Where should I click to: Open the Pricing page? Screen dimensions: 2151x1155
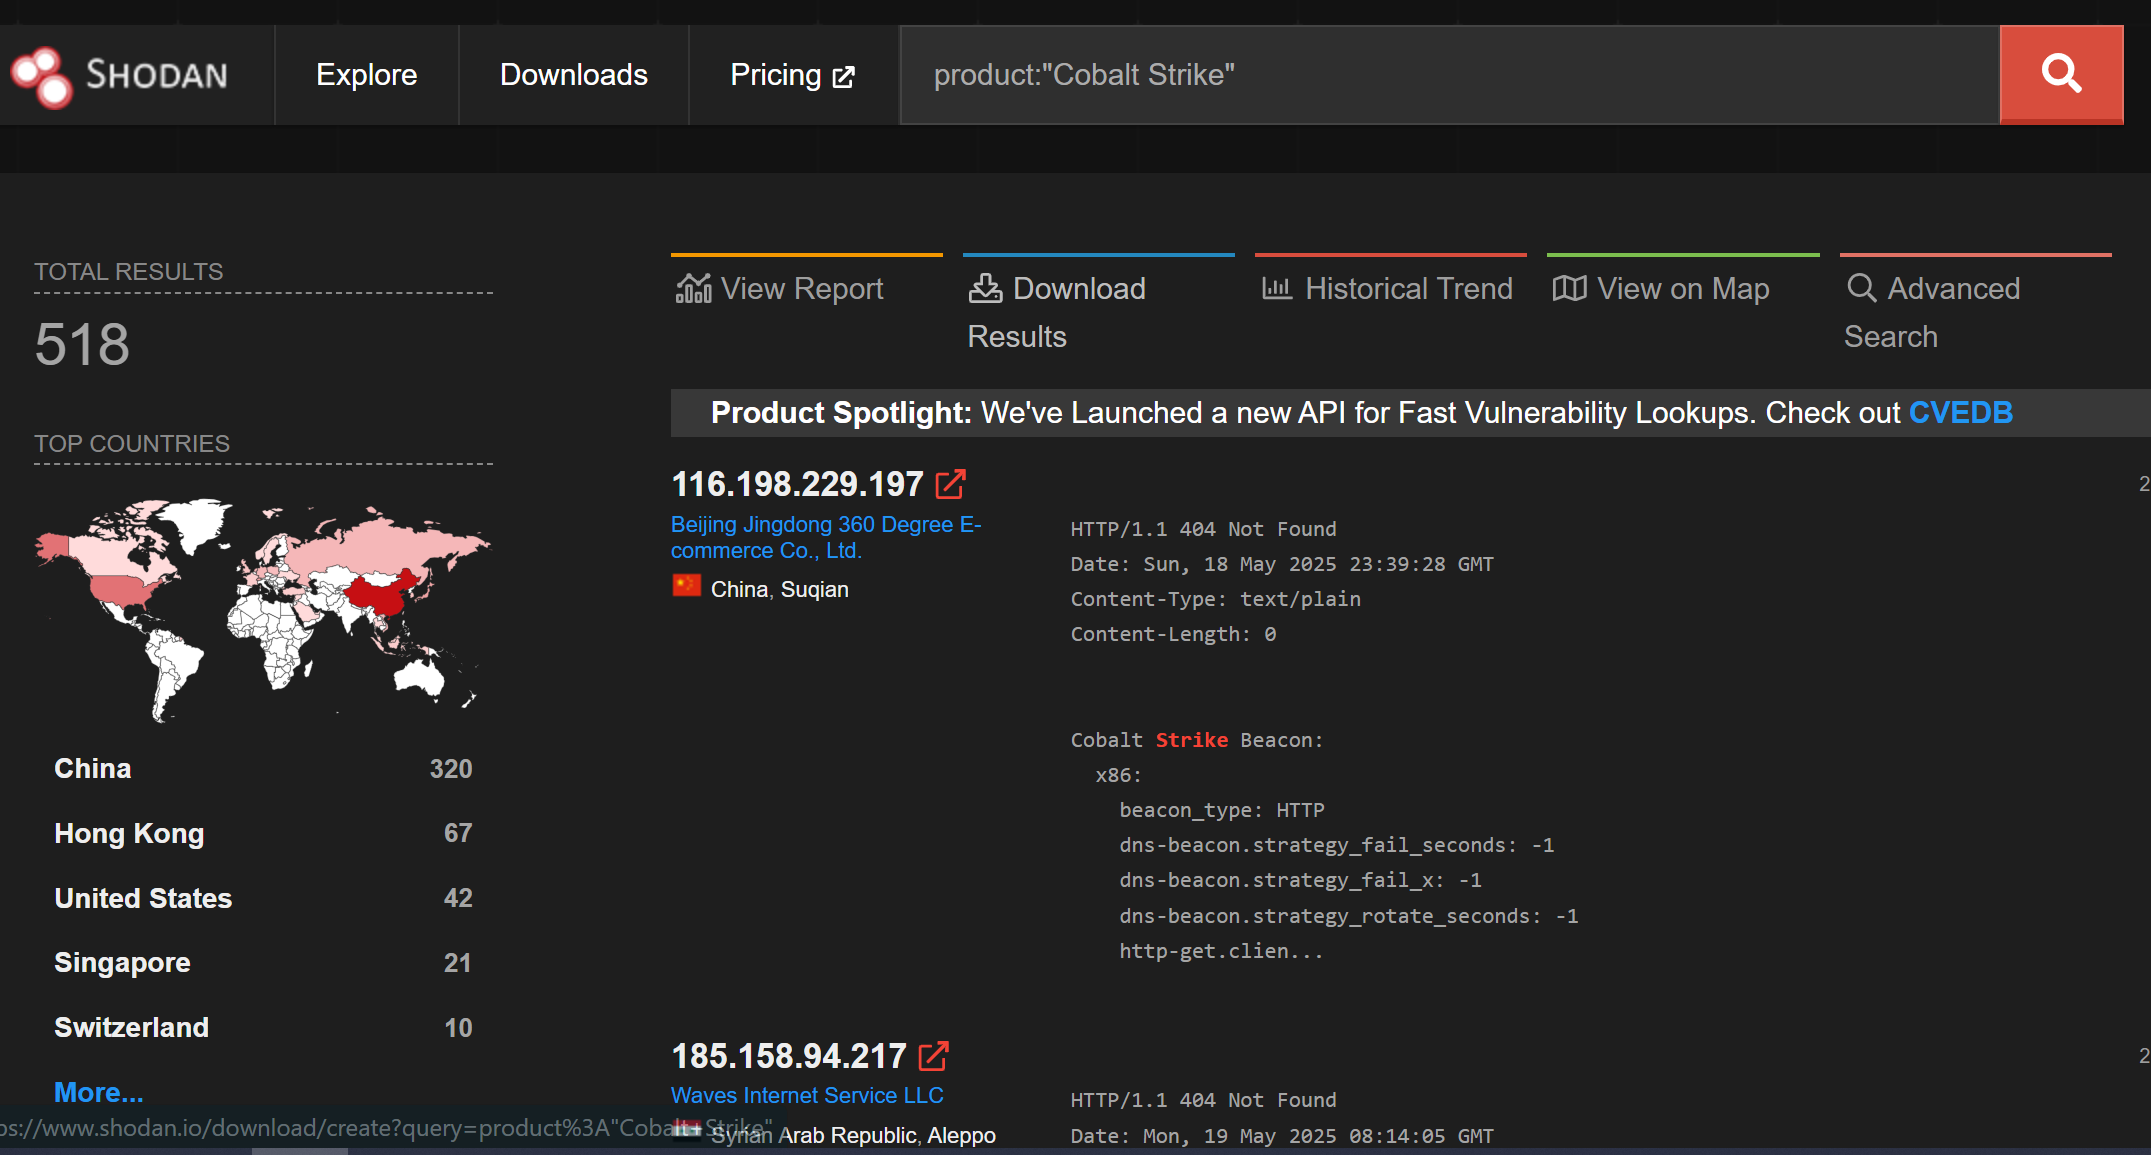793,75
